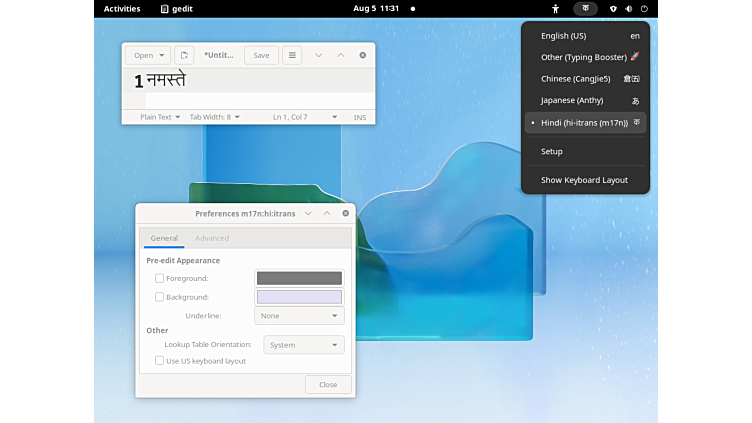This screenshot has height=423, width=752.
Task: Enable the Background checkbox
Action: pos(160,297)
